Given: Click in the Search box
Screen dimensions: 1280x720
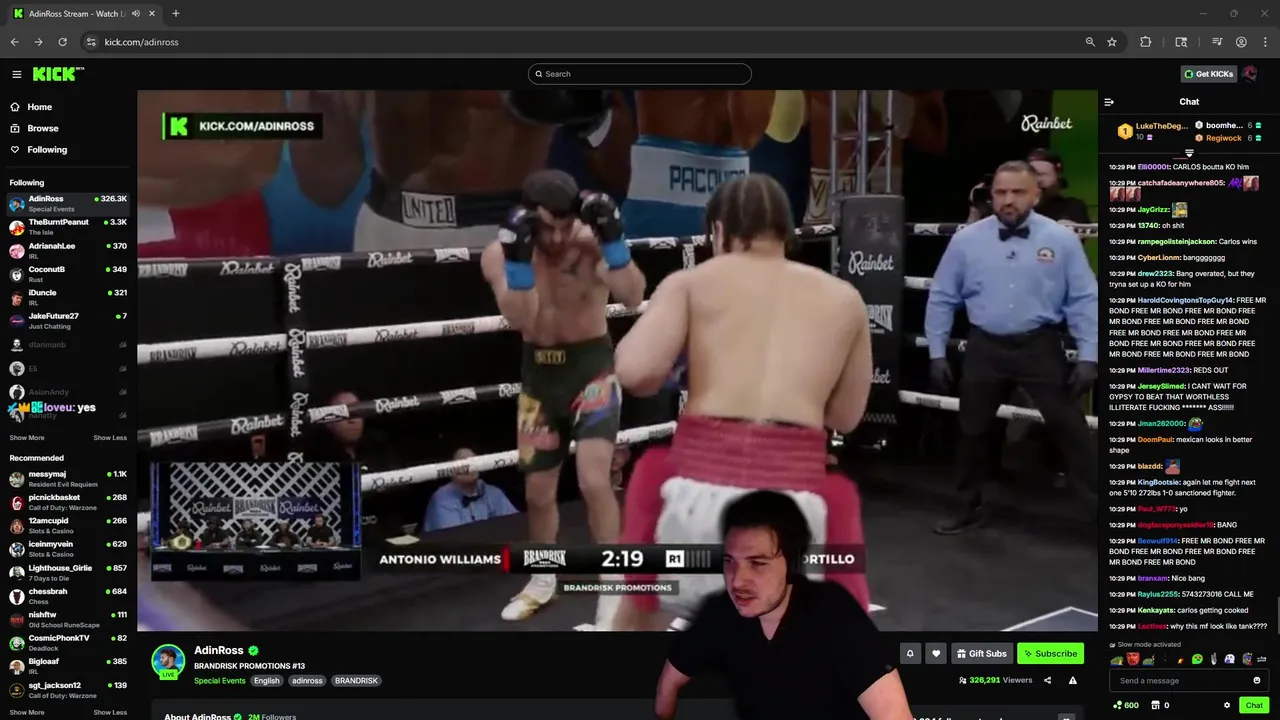Looking at the screenshot, I should [640, 74].
